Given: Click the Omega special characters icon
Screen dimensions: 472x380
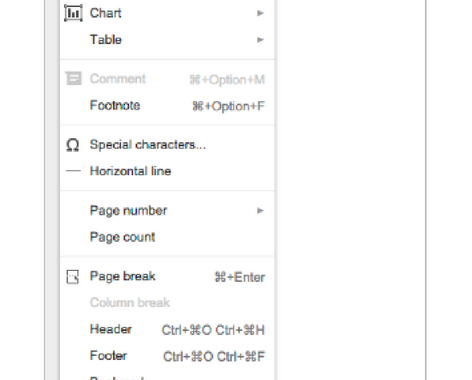Looking at the screenshot, I should [x=73, y=145].
